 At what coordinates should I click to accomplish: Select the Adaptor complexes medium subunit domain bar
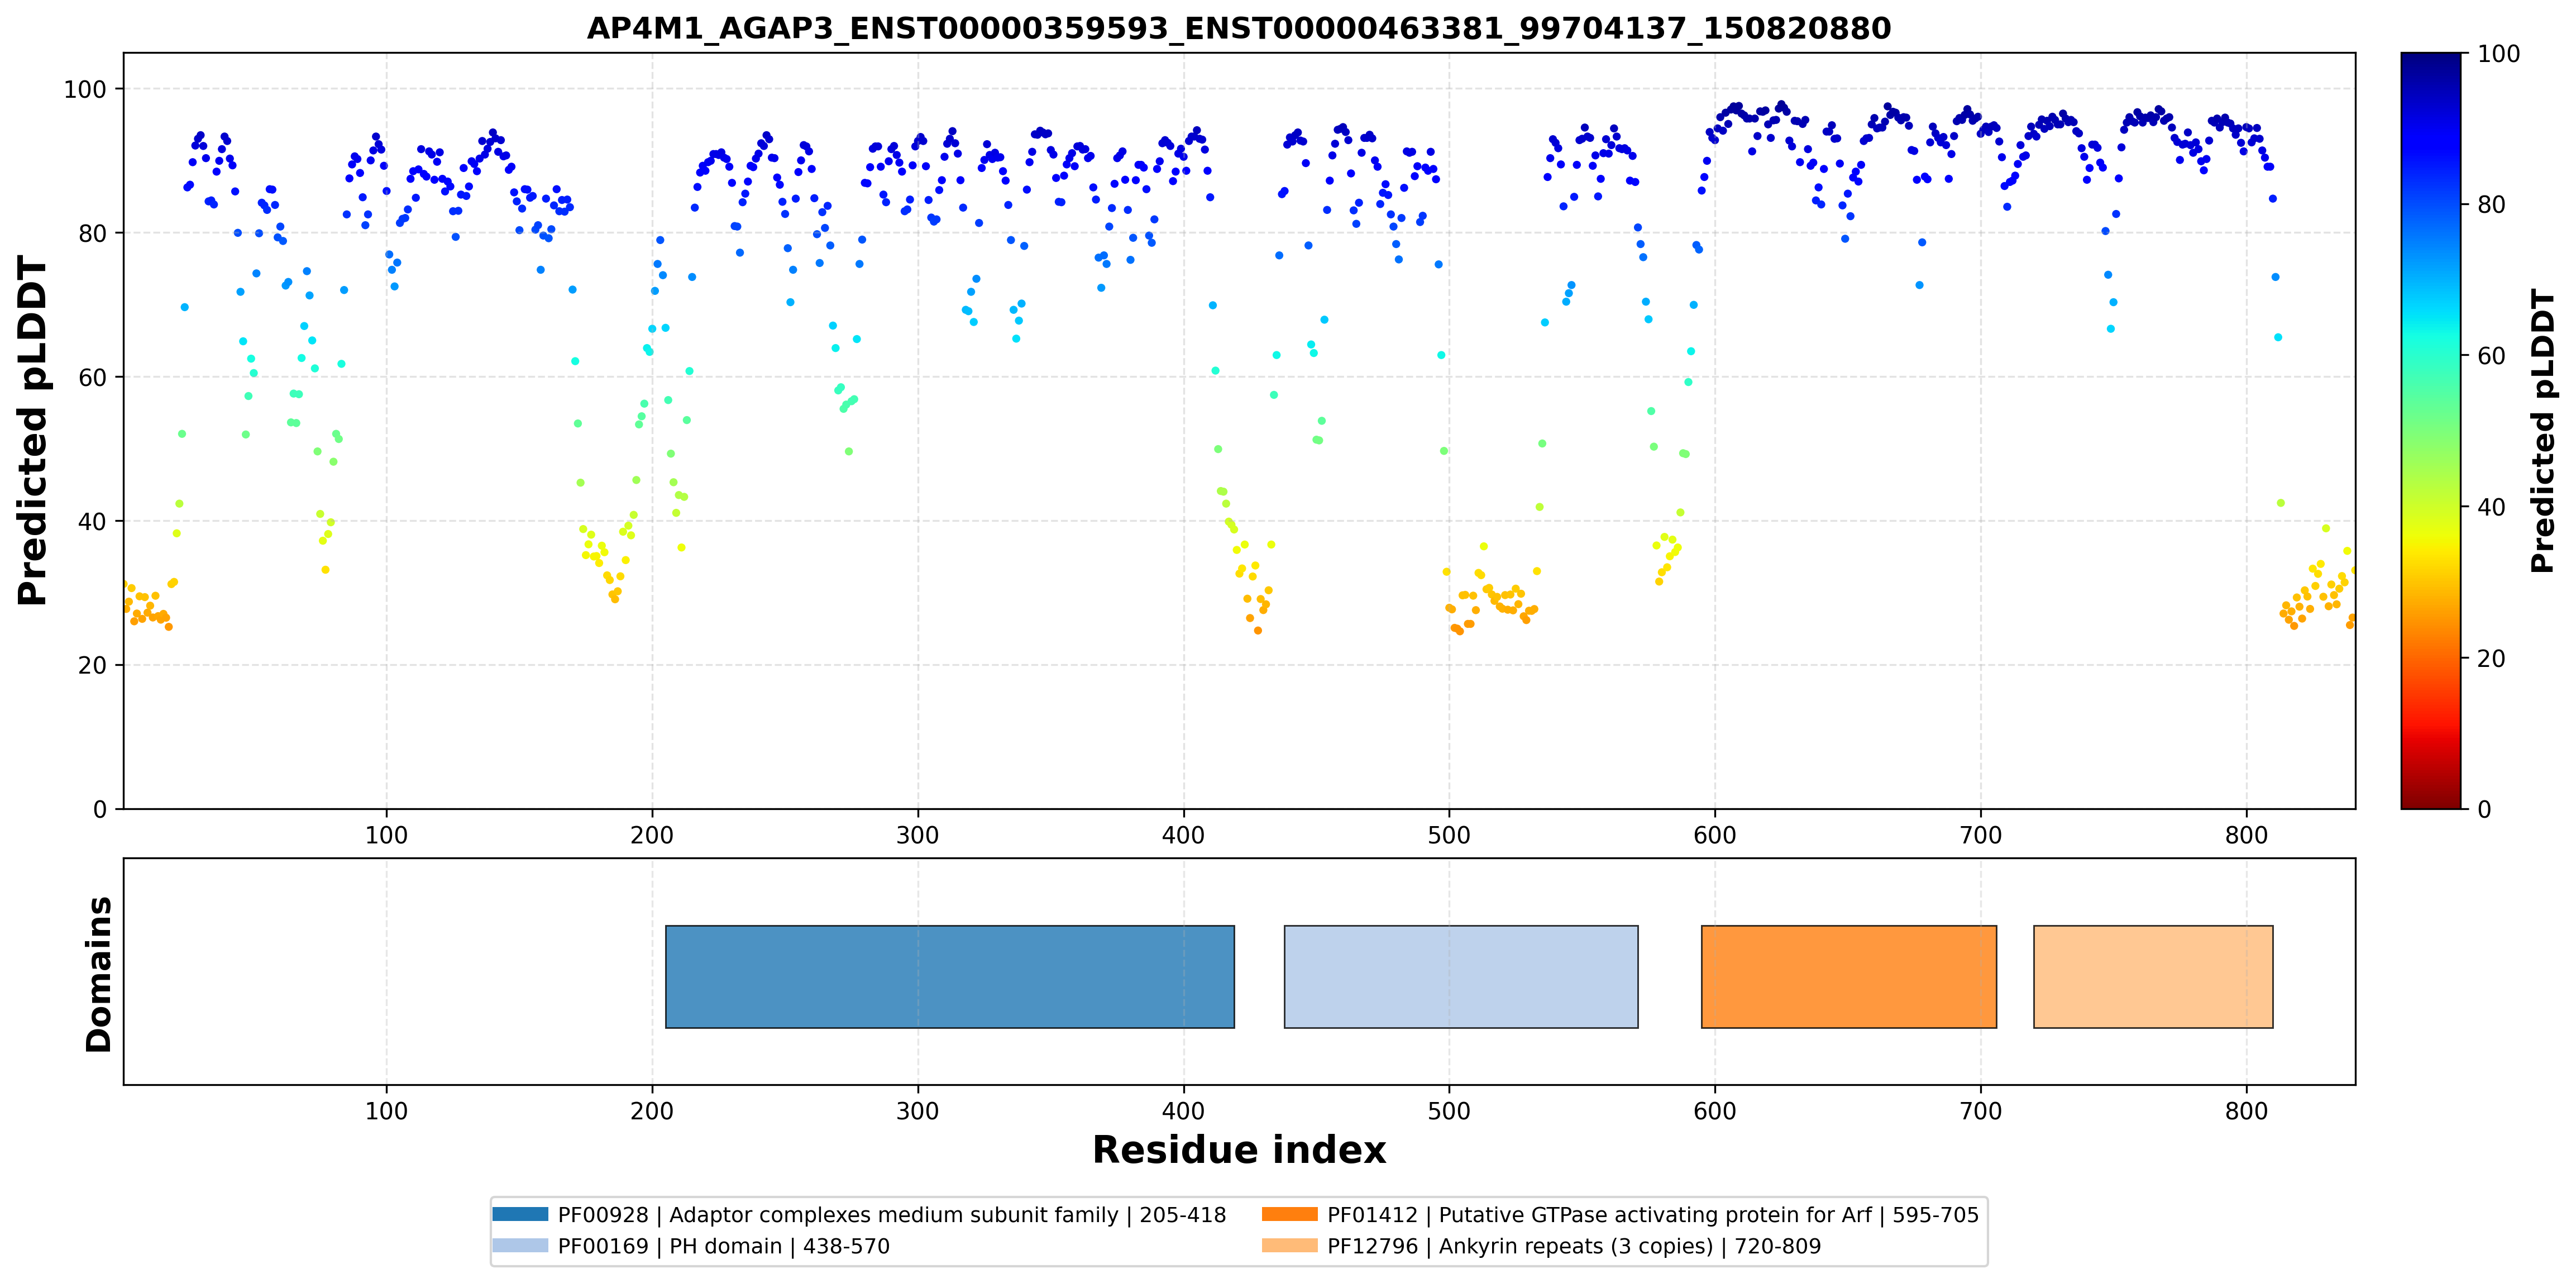(x=950, y=976)
